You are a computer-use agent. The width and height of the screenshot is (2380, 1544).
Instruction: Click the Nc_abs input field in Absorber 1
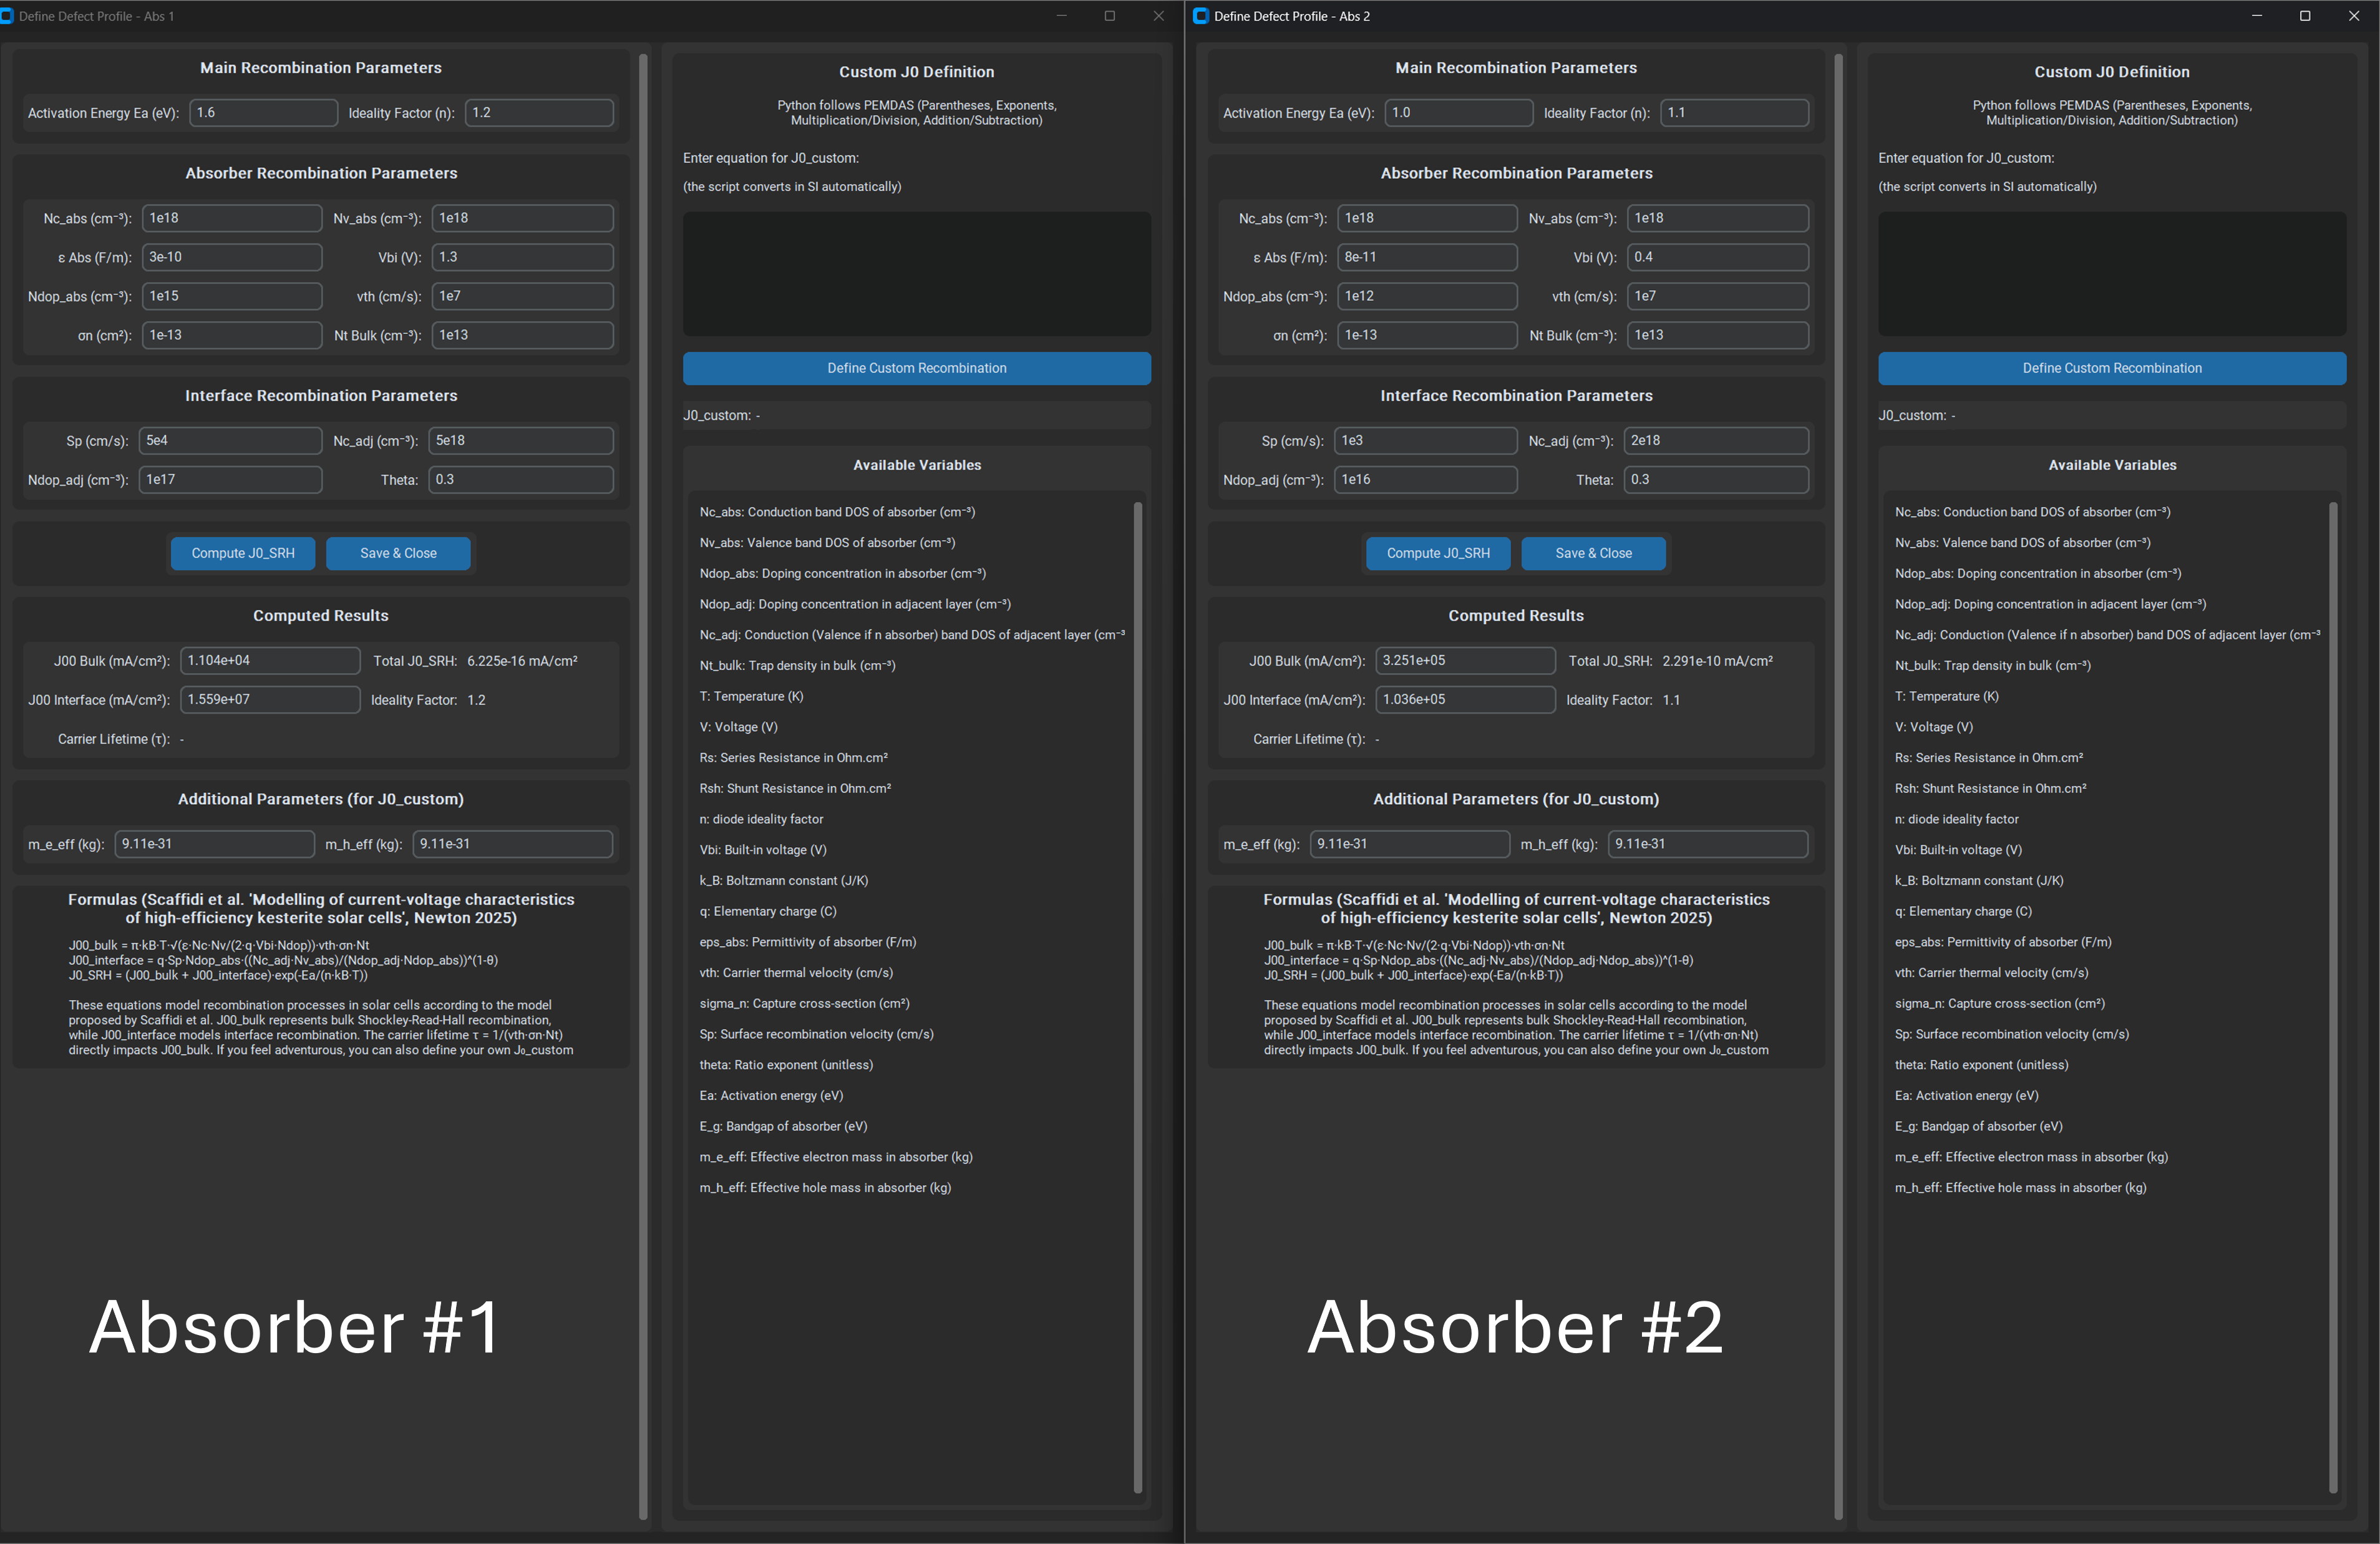(232, 217)
